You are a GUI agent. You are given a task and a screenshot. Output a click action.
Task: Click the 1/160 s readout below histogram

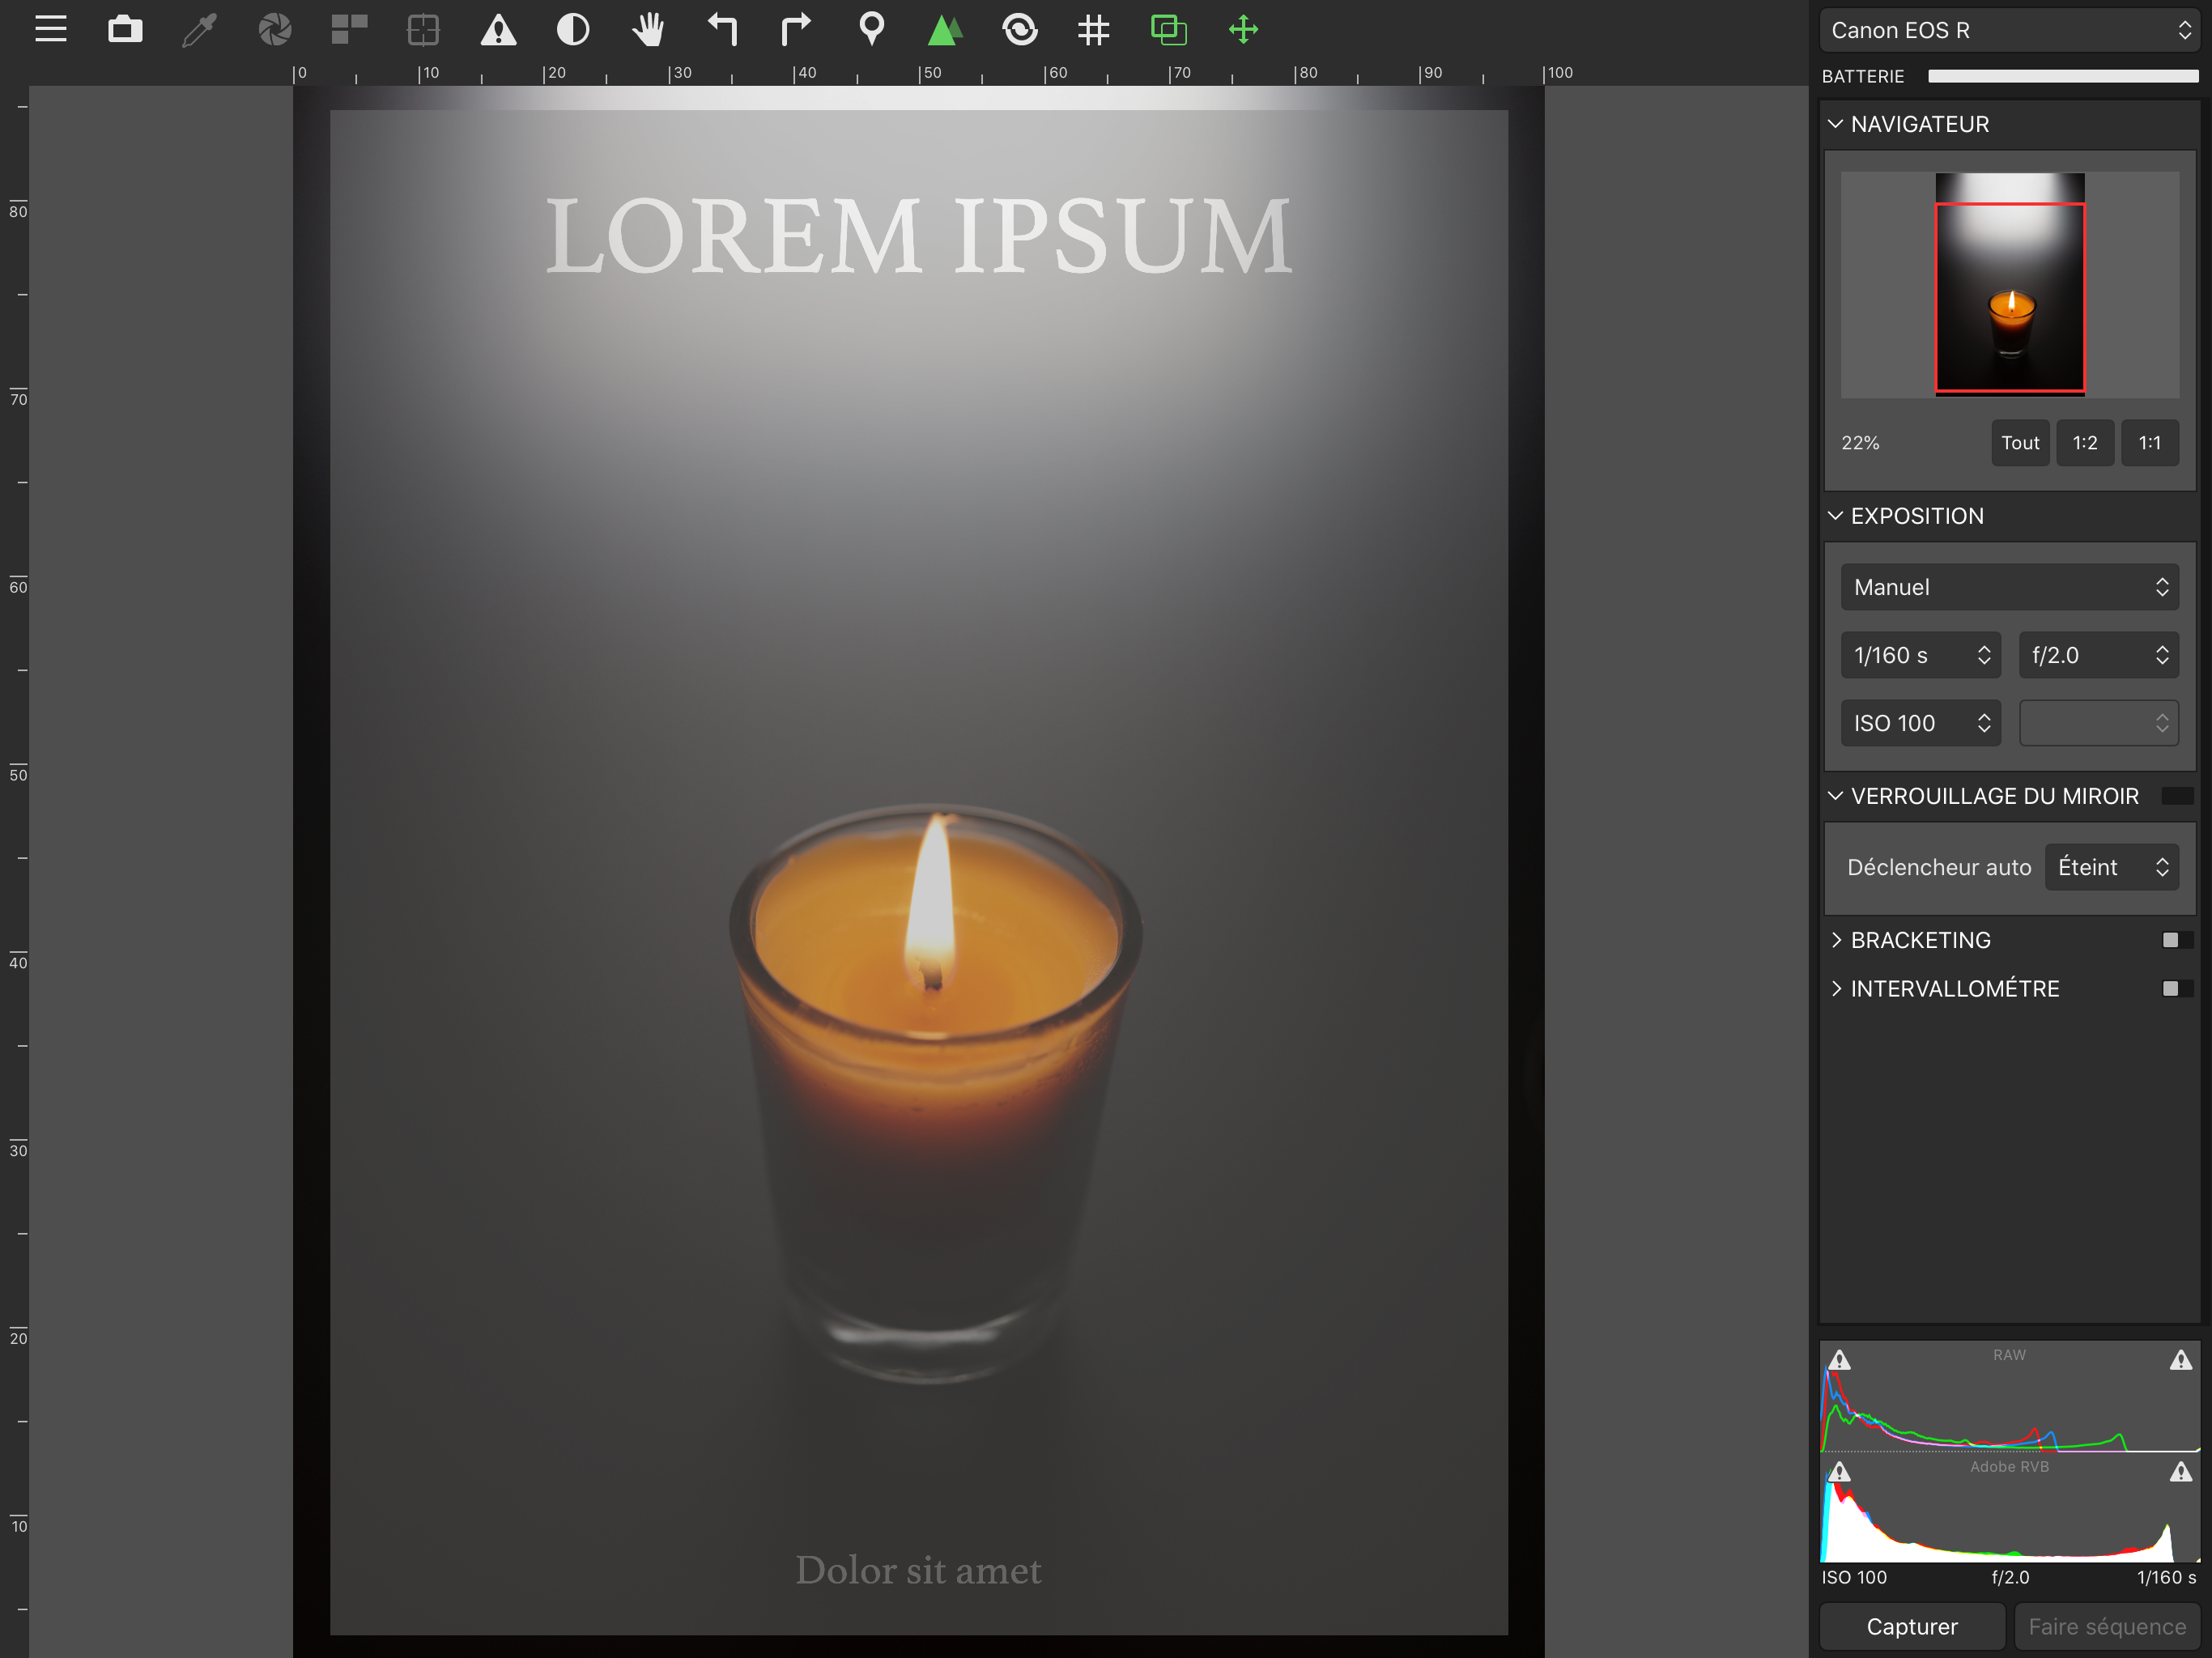pyautogui.click(x=2166, y=1577)
